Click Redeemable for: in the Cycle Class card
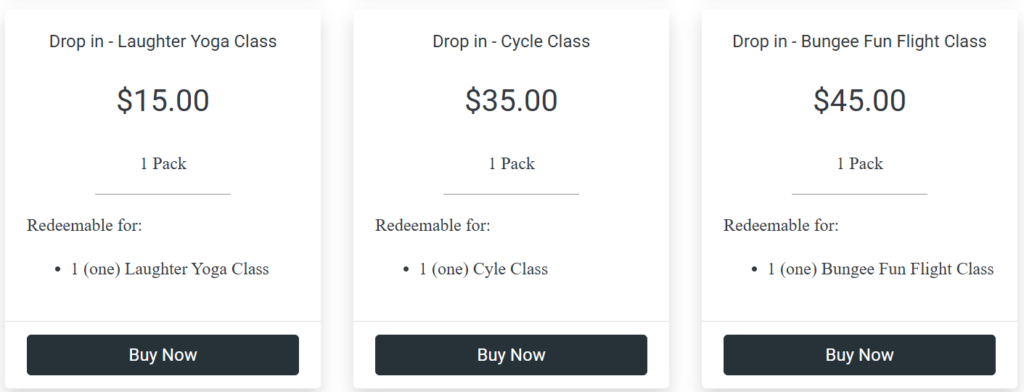 click(x=432, y=225)
